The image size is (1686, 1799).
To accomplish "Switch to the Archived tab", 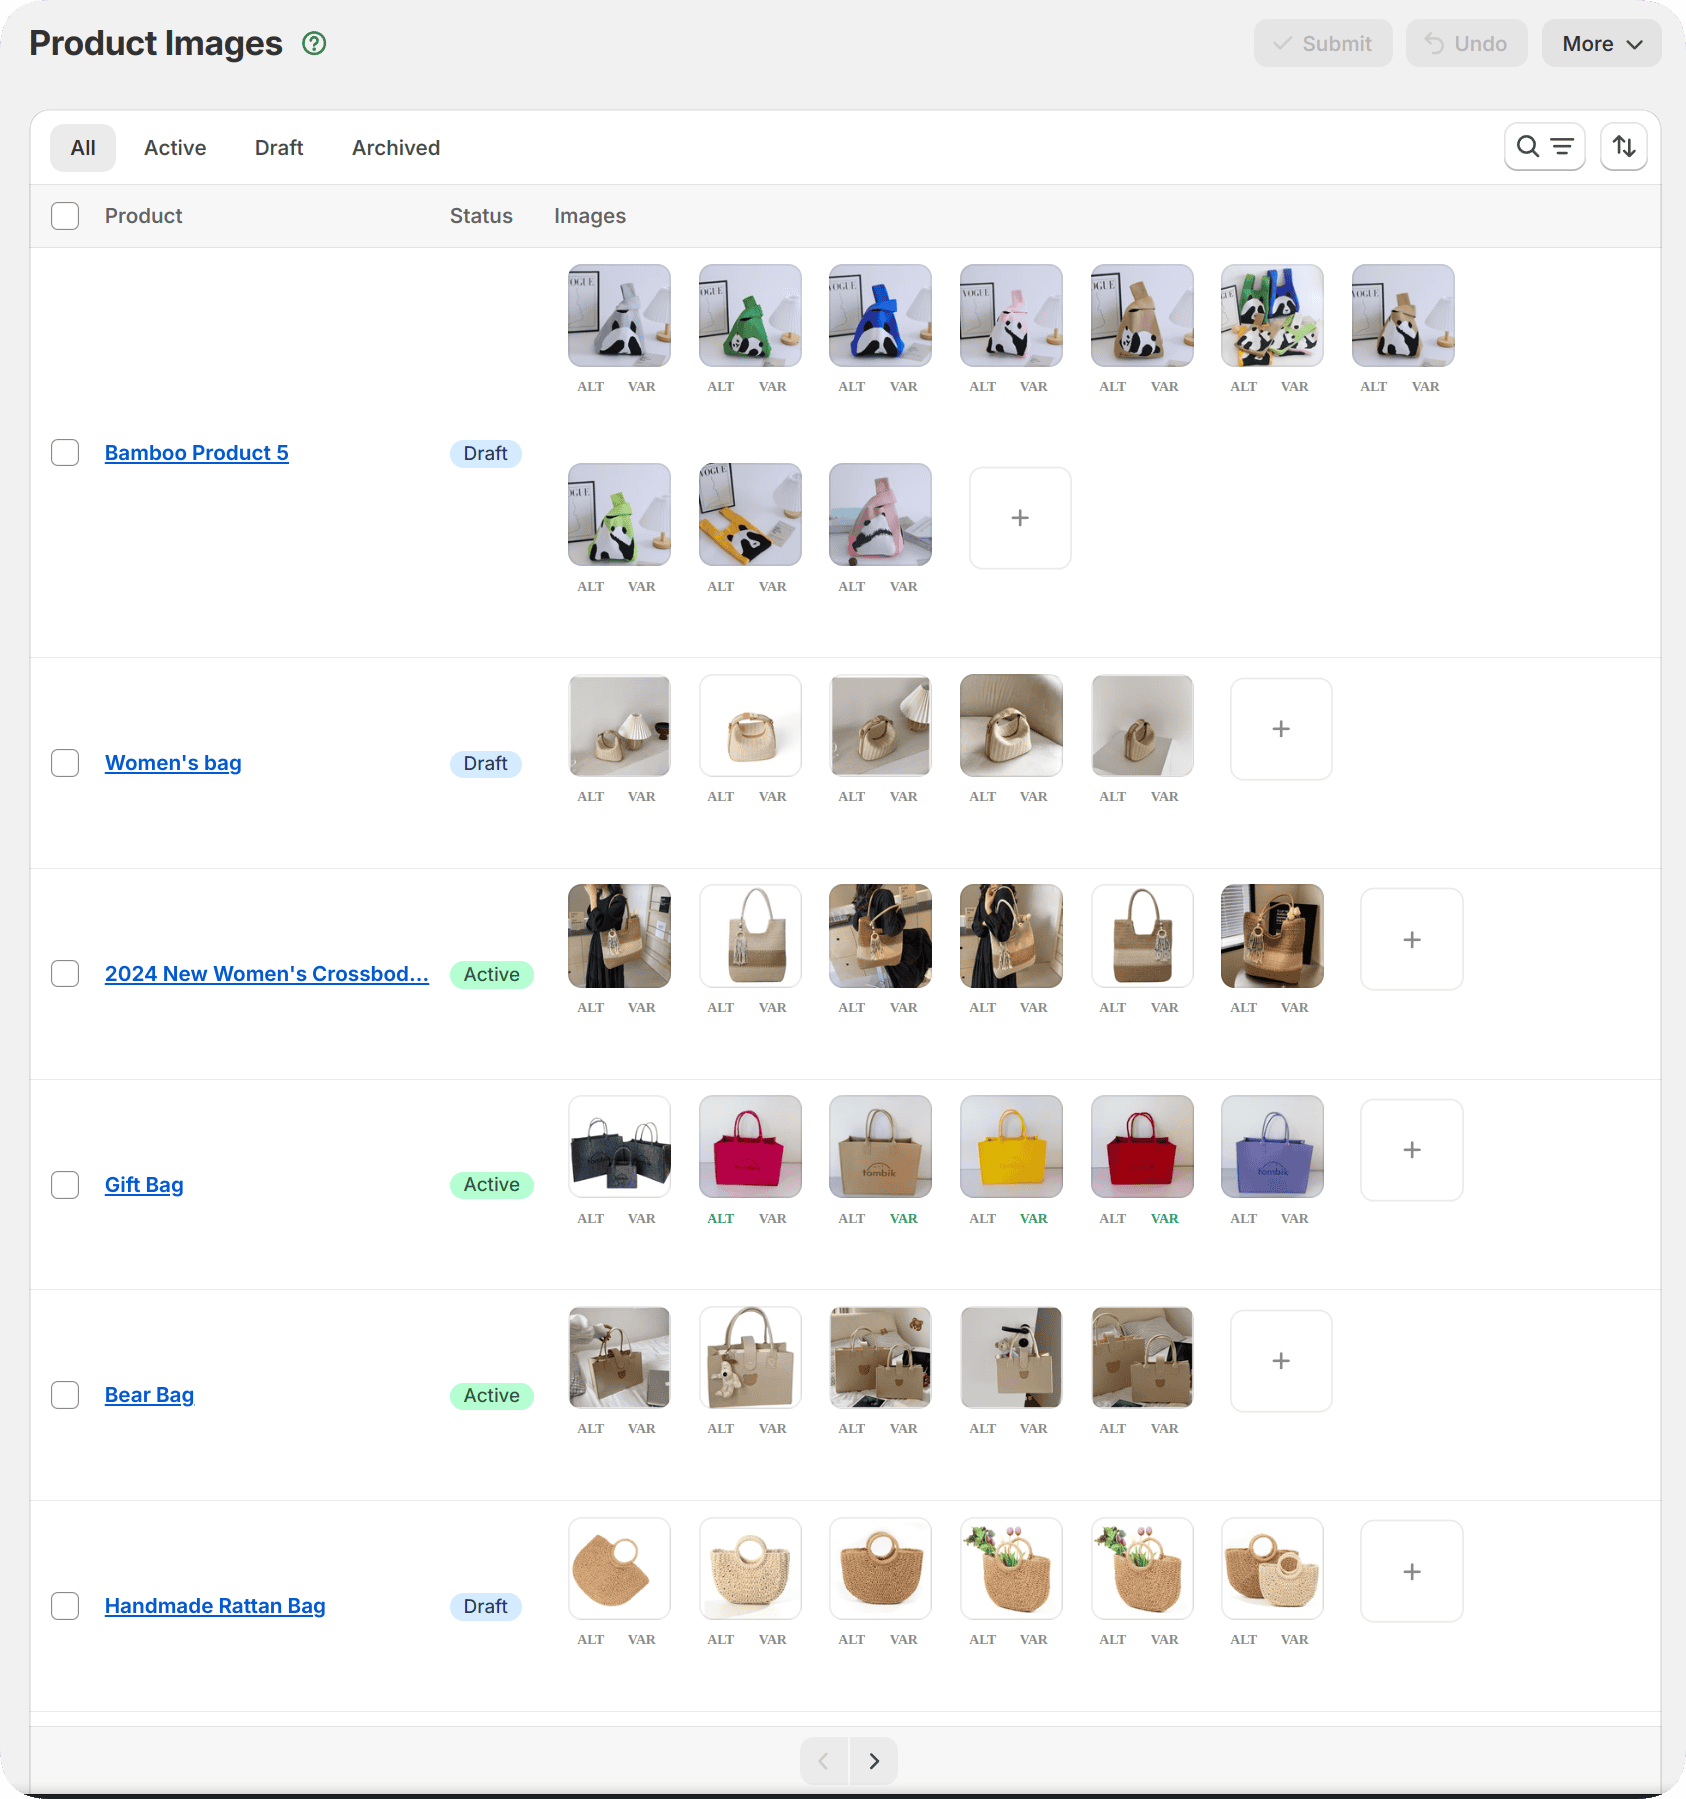I will (x=395, y=147).
